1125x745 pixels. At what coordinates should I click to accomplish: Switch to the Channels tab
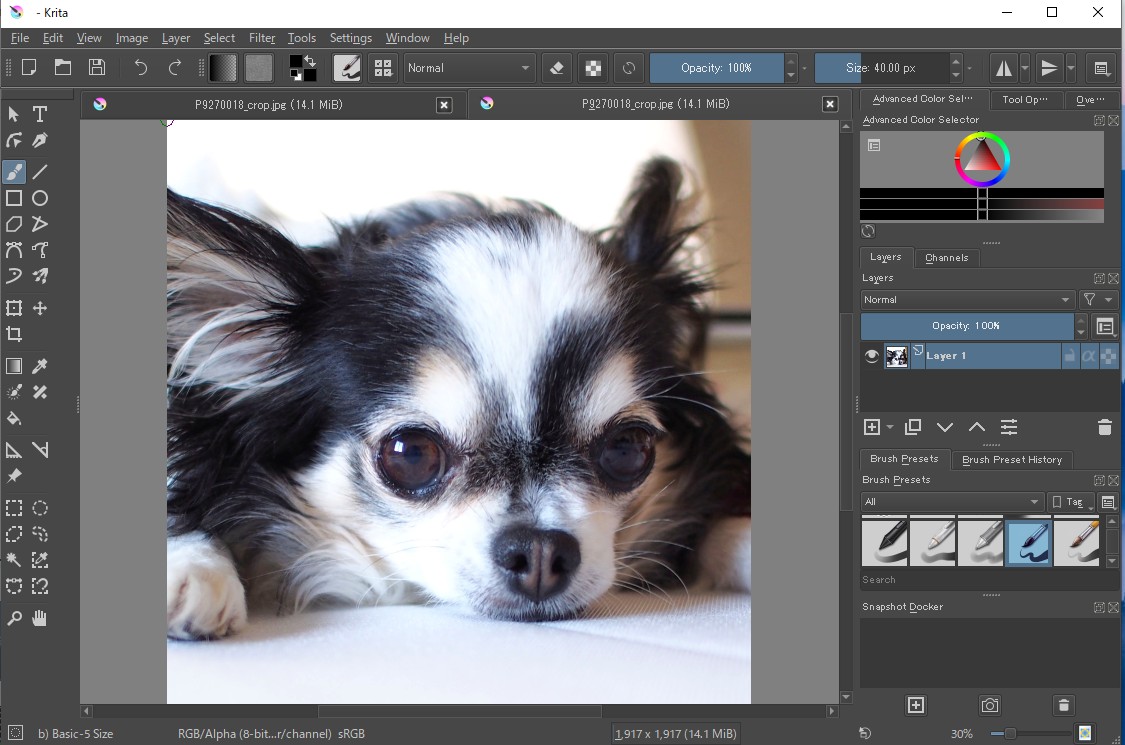coord(946,258)
